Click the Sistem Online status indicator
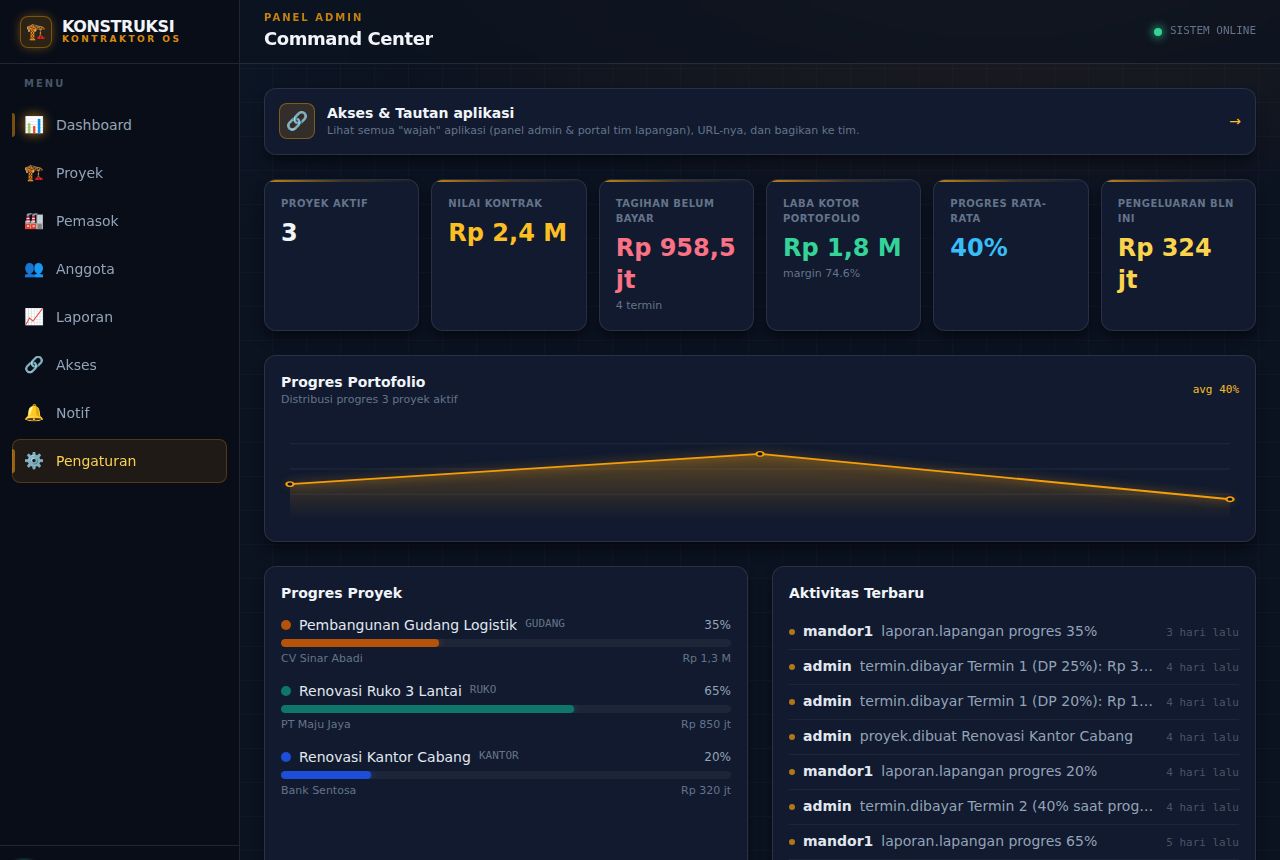This screenshot has width=1280, height=860. click(1204, 31)
